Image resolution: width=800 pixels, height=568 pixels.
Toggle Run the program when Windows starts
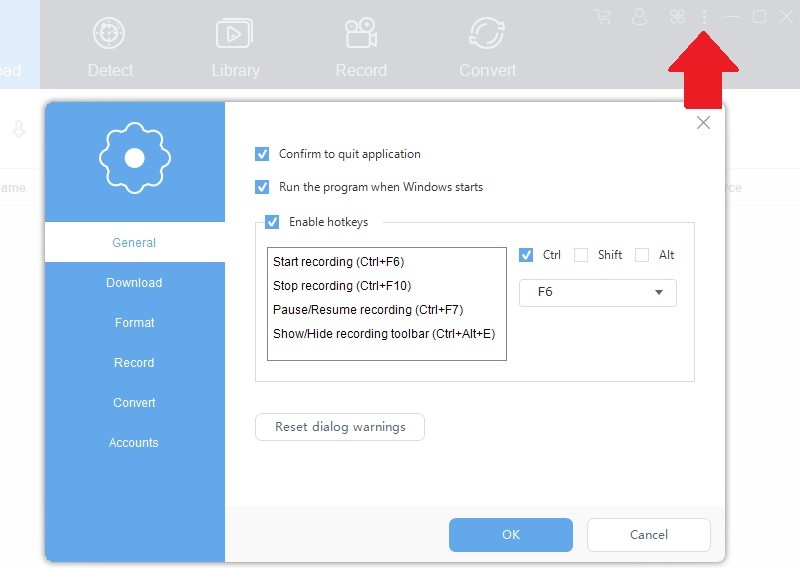pyautogui.click(x=263, y=187)
